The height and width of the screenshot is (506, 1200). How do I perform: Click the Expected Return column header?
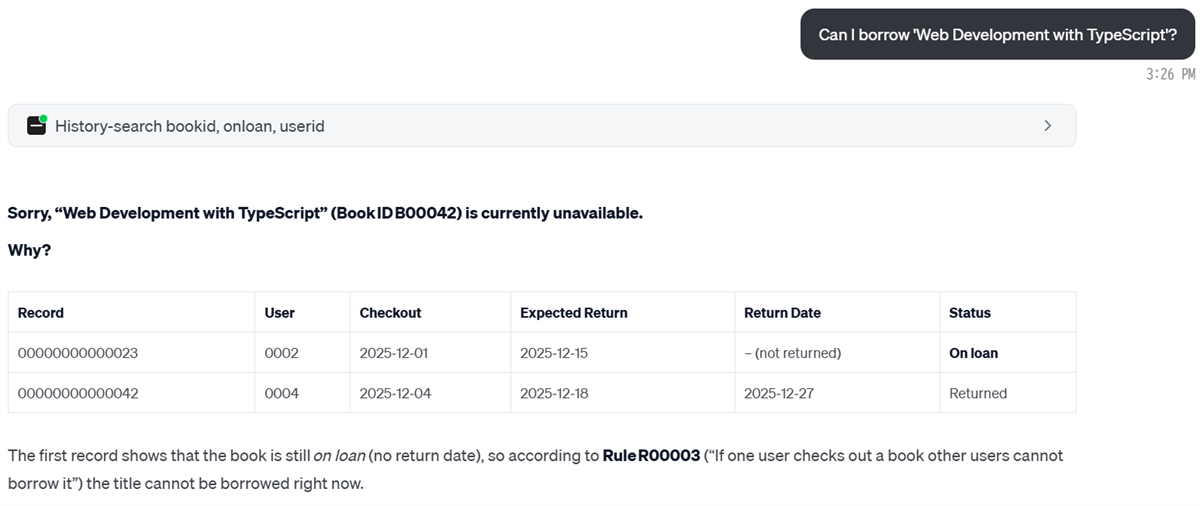(x=574, y=313)
